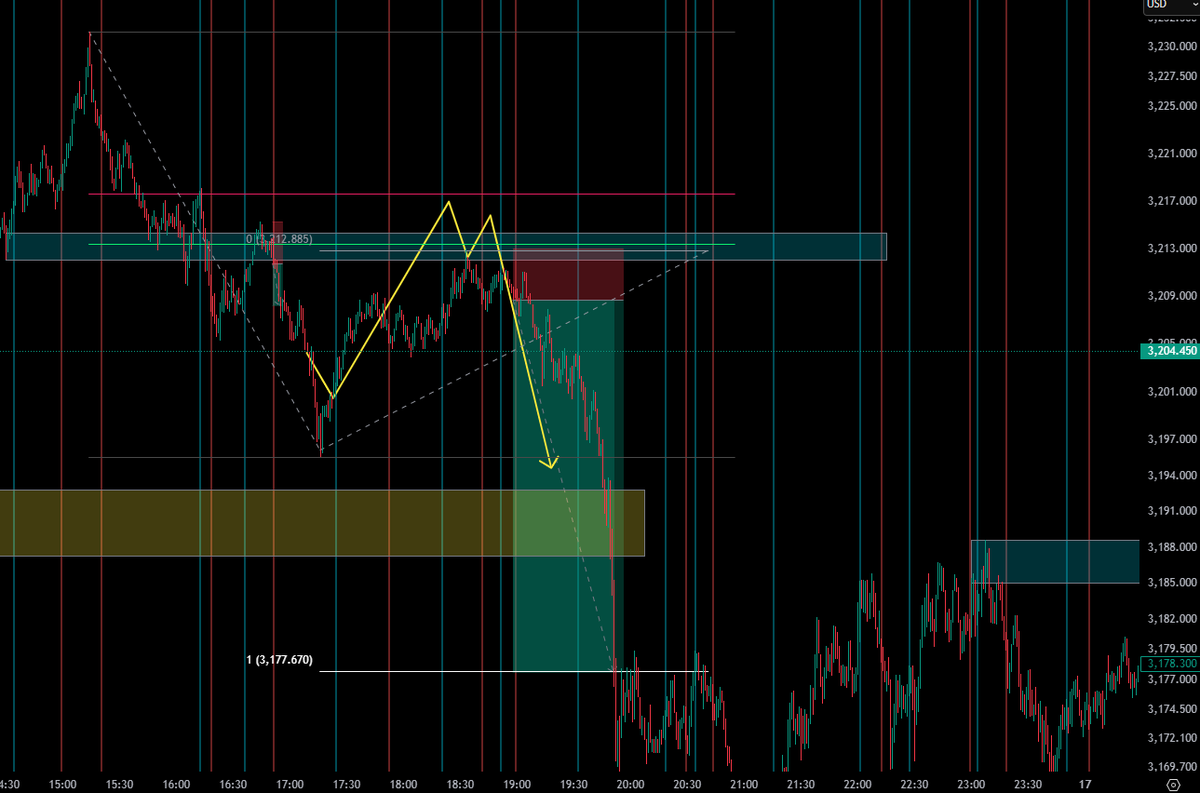Image resolution: width=1200 pixels, height=793 pixels.
Task: Click the 3,230.000 price axis label
Action: point(1172,47)
